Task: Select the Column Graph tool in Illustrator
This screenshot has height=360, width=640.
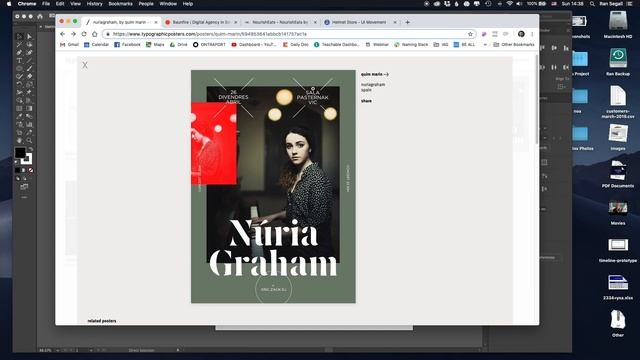Action: [29, 124]
